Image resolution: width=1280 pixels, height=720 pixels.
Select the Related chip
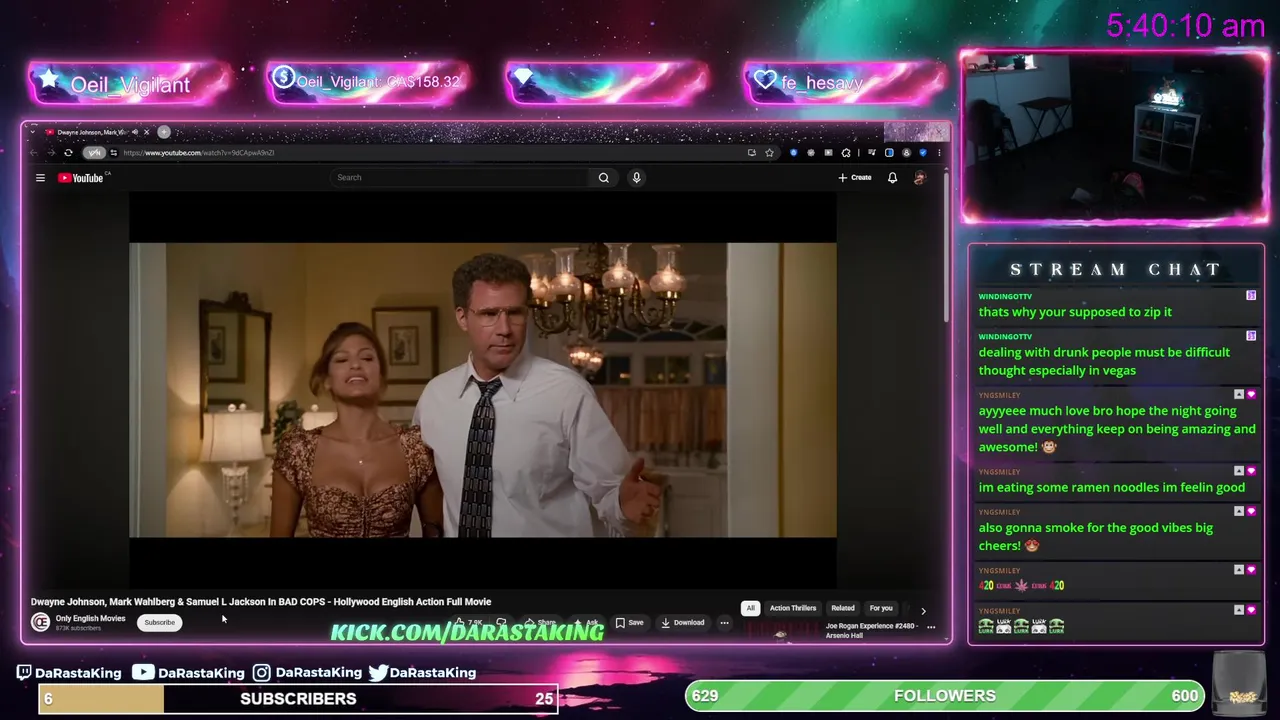click(x=843, y=608)
